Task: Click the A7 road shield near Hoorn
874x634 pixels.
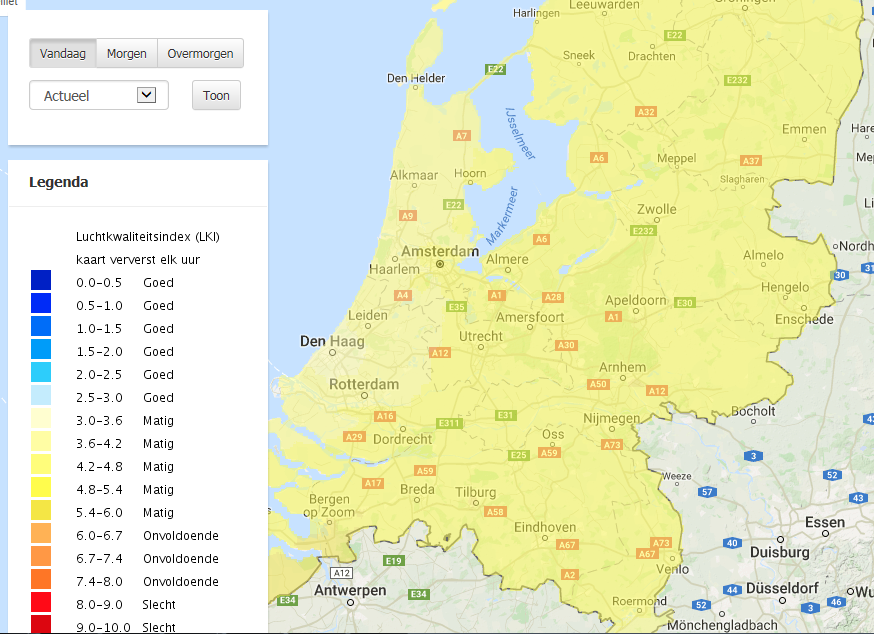Action: coord(461,135)
